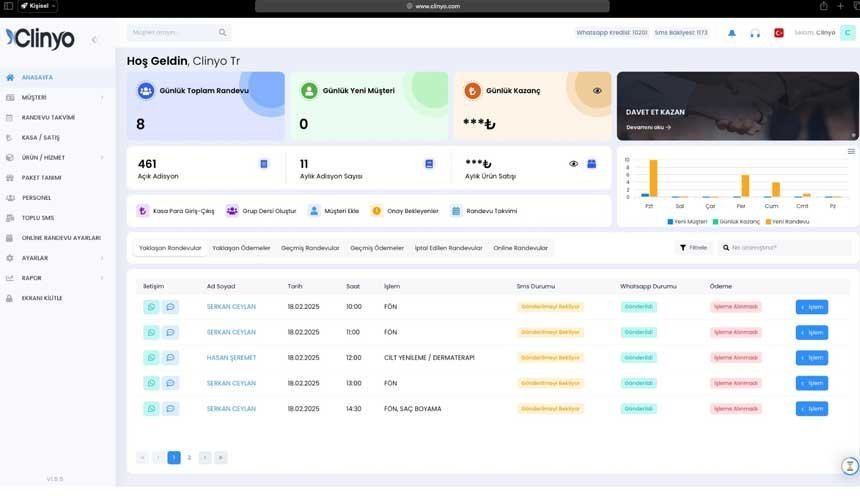Toggle the browser sidebar icon
This screenshot has width=860, height=504.
tap(8, 6)
